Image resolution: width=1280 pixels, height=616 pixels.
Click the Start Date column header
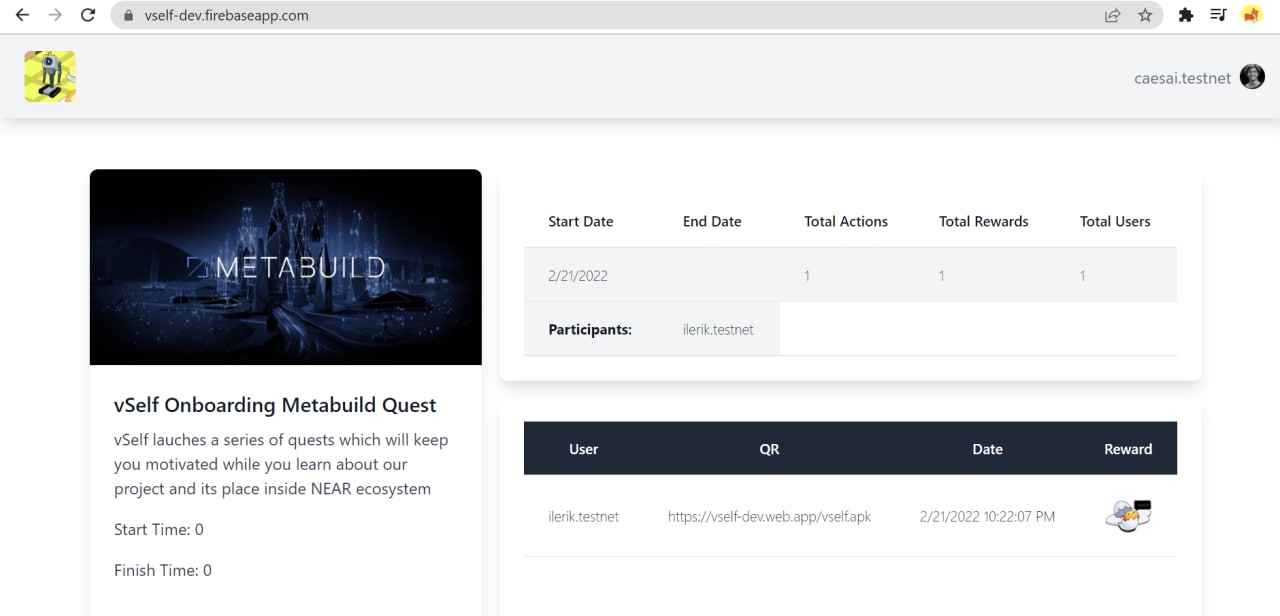581,221
